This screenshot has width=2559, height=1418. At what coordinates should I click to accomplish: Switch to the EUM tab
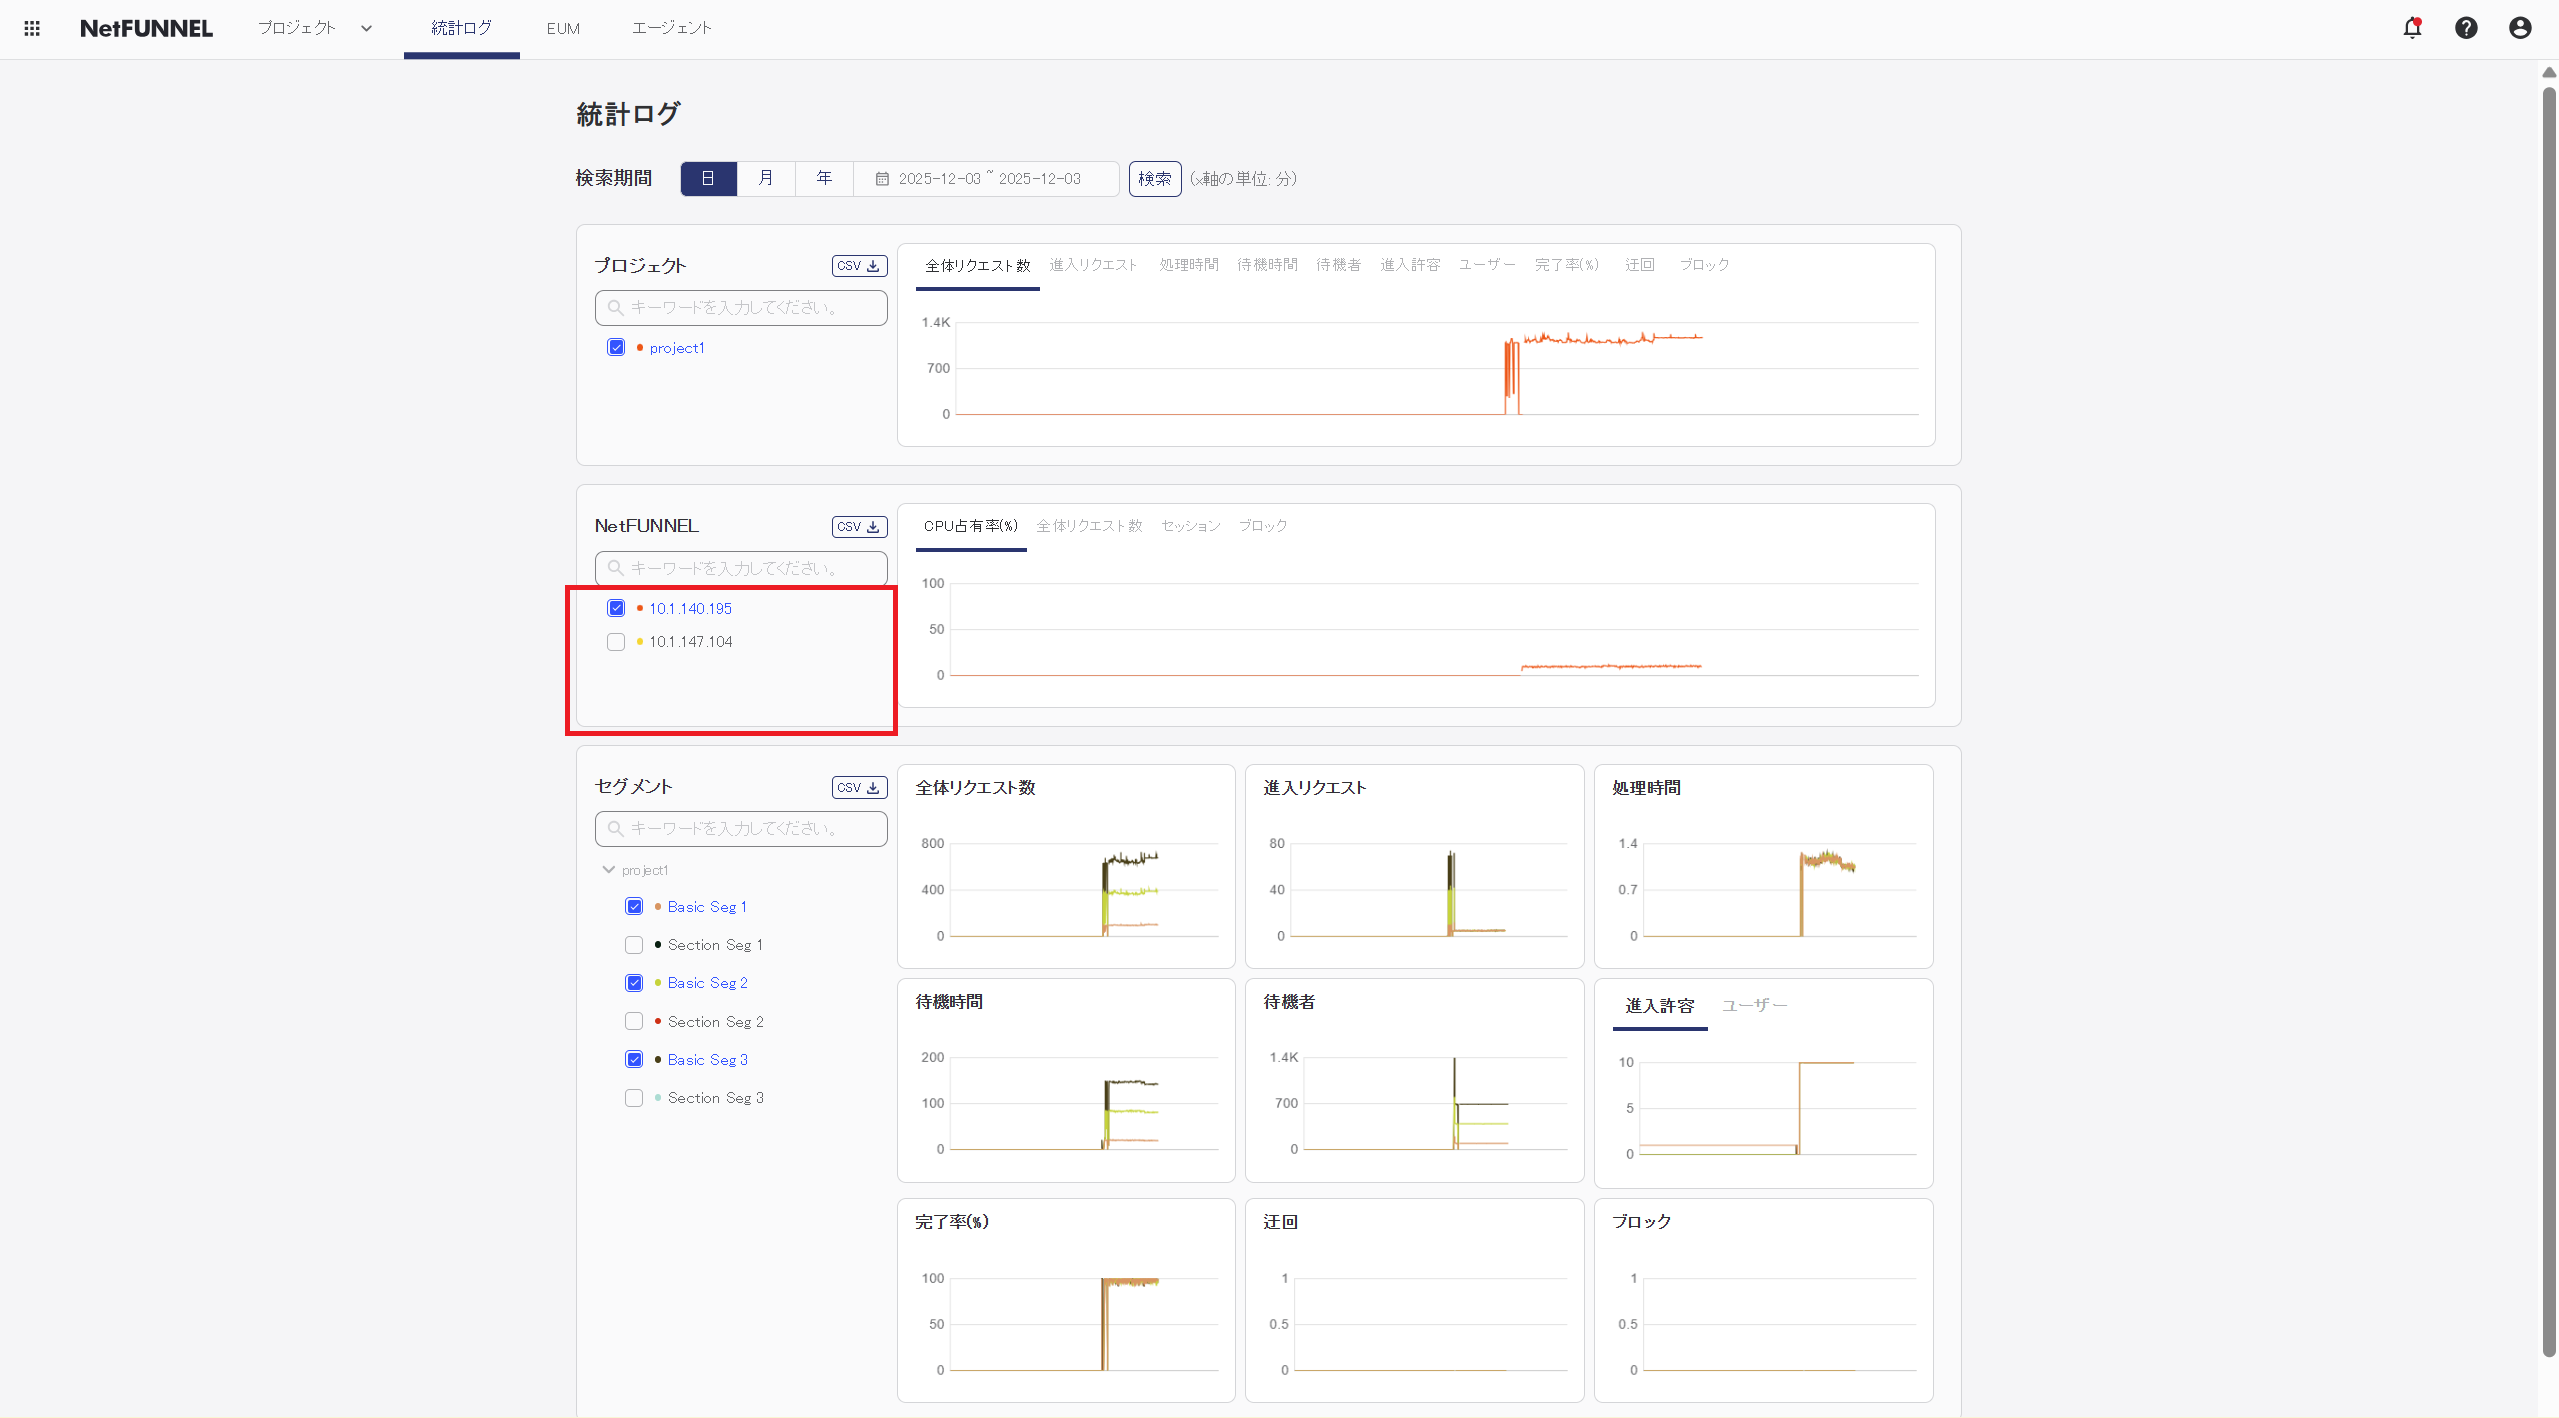[x=563, y=28]
